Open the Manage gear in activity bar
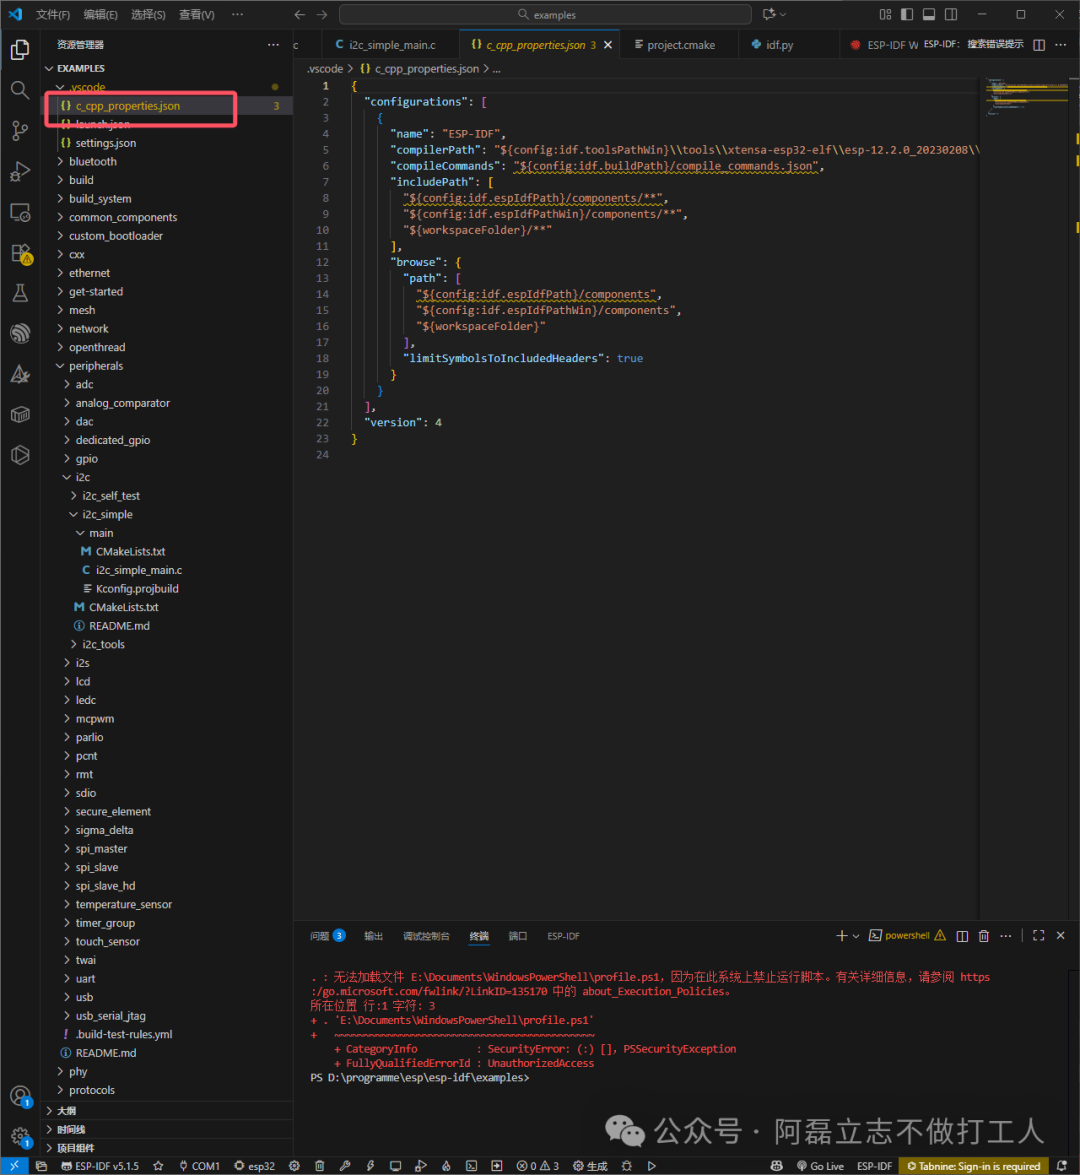 click(20, 1138)
